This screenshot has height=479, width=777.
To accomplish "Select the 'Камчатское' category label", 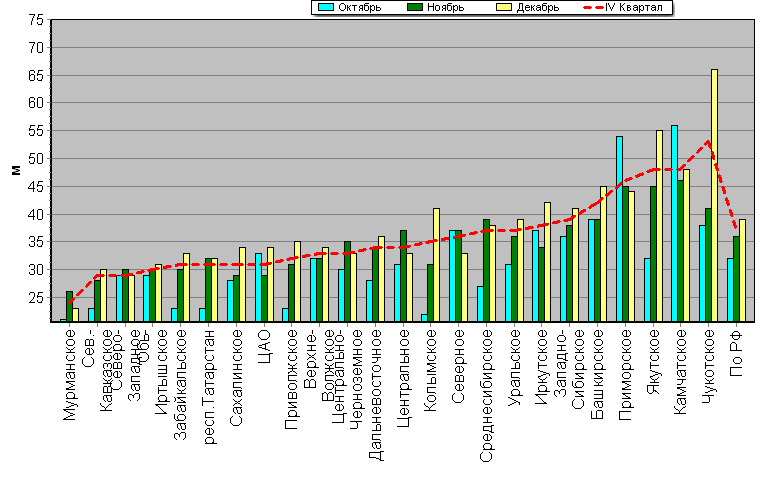I will (680, 372).
